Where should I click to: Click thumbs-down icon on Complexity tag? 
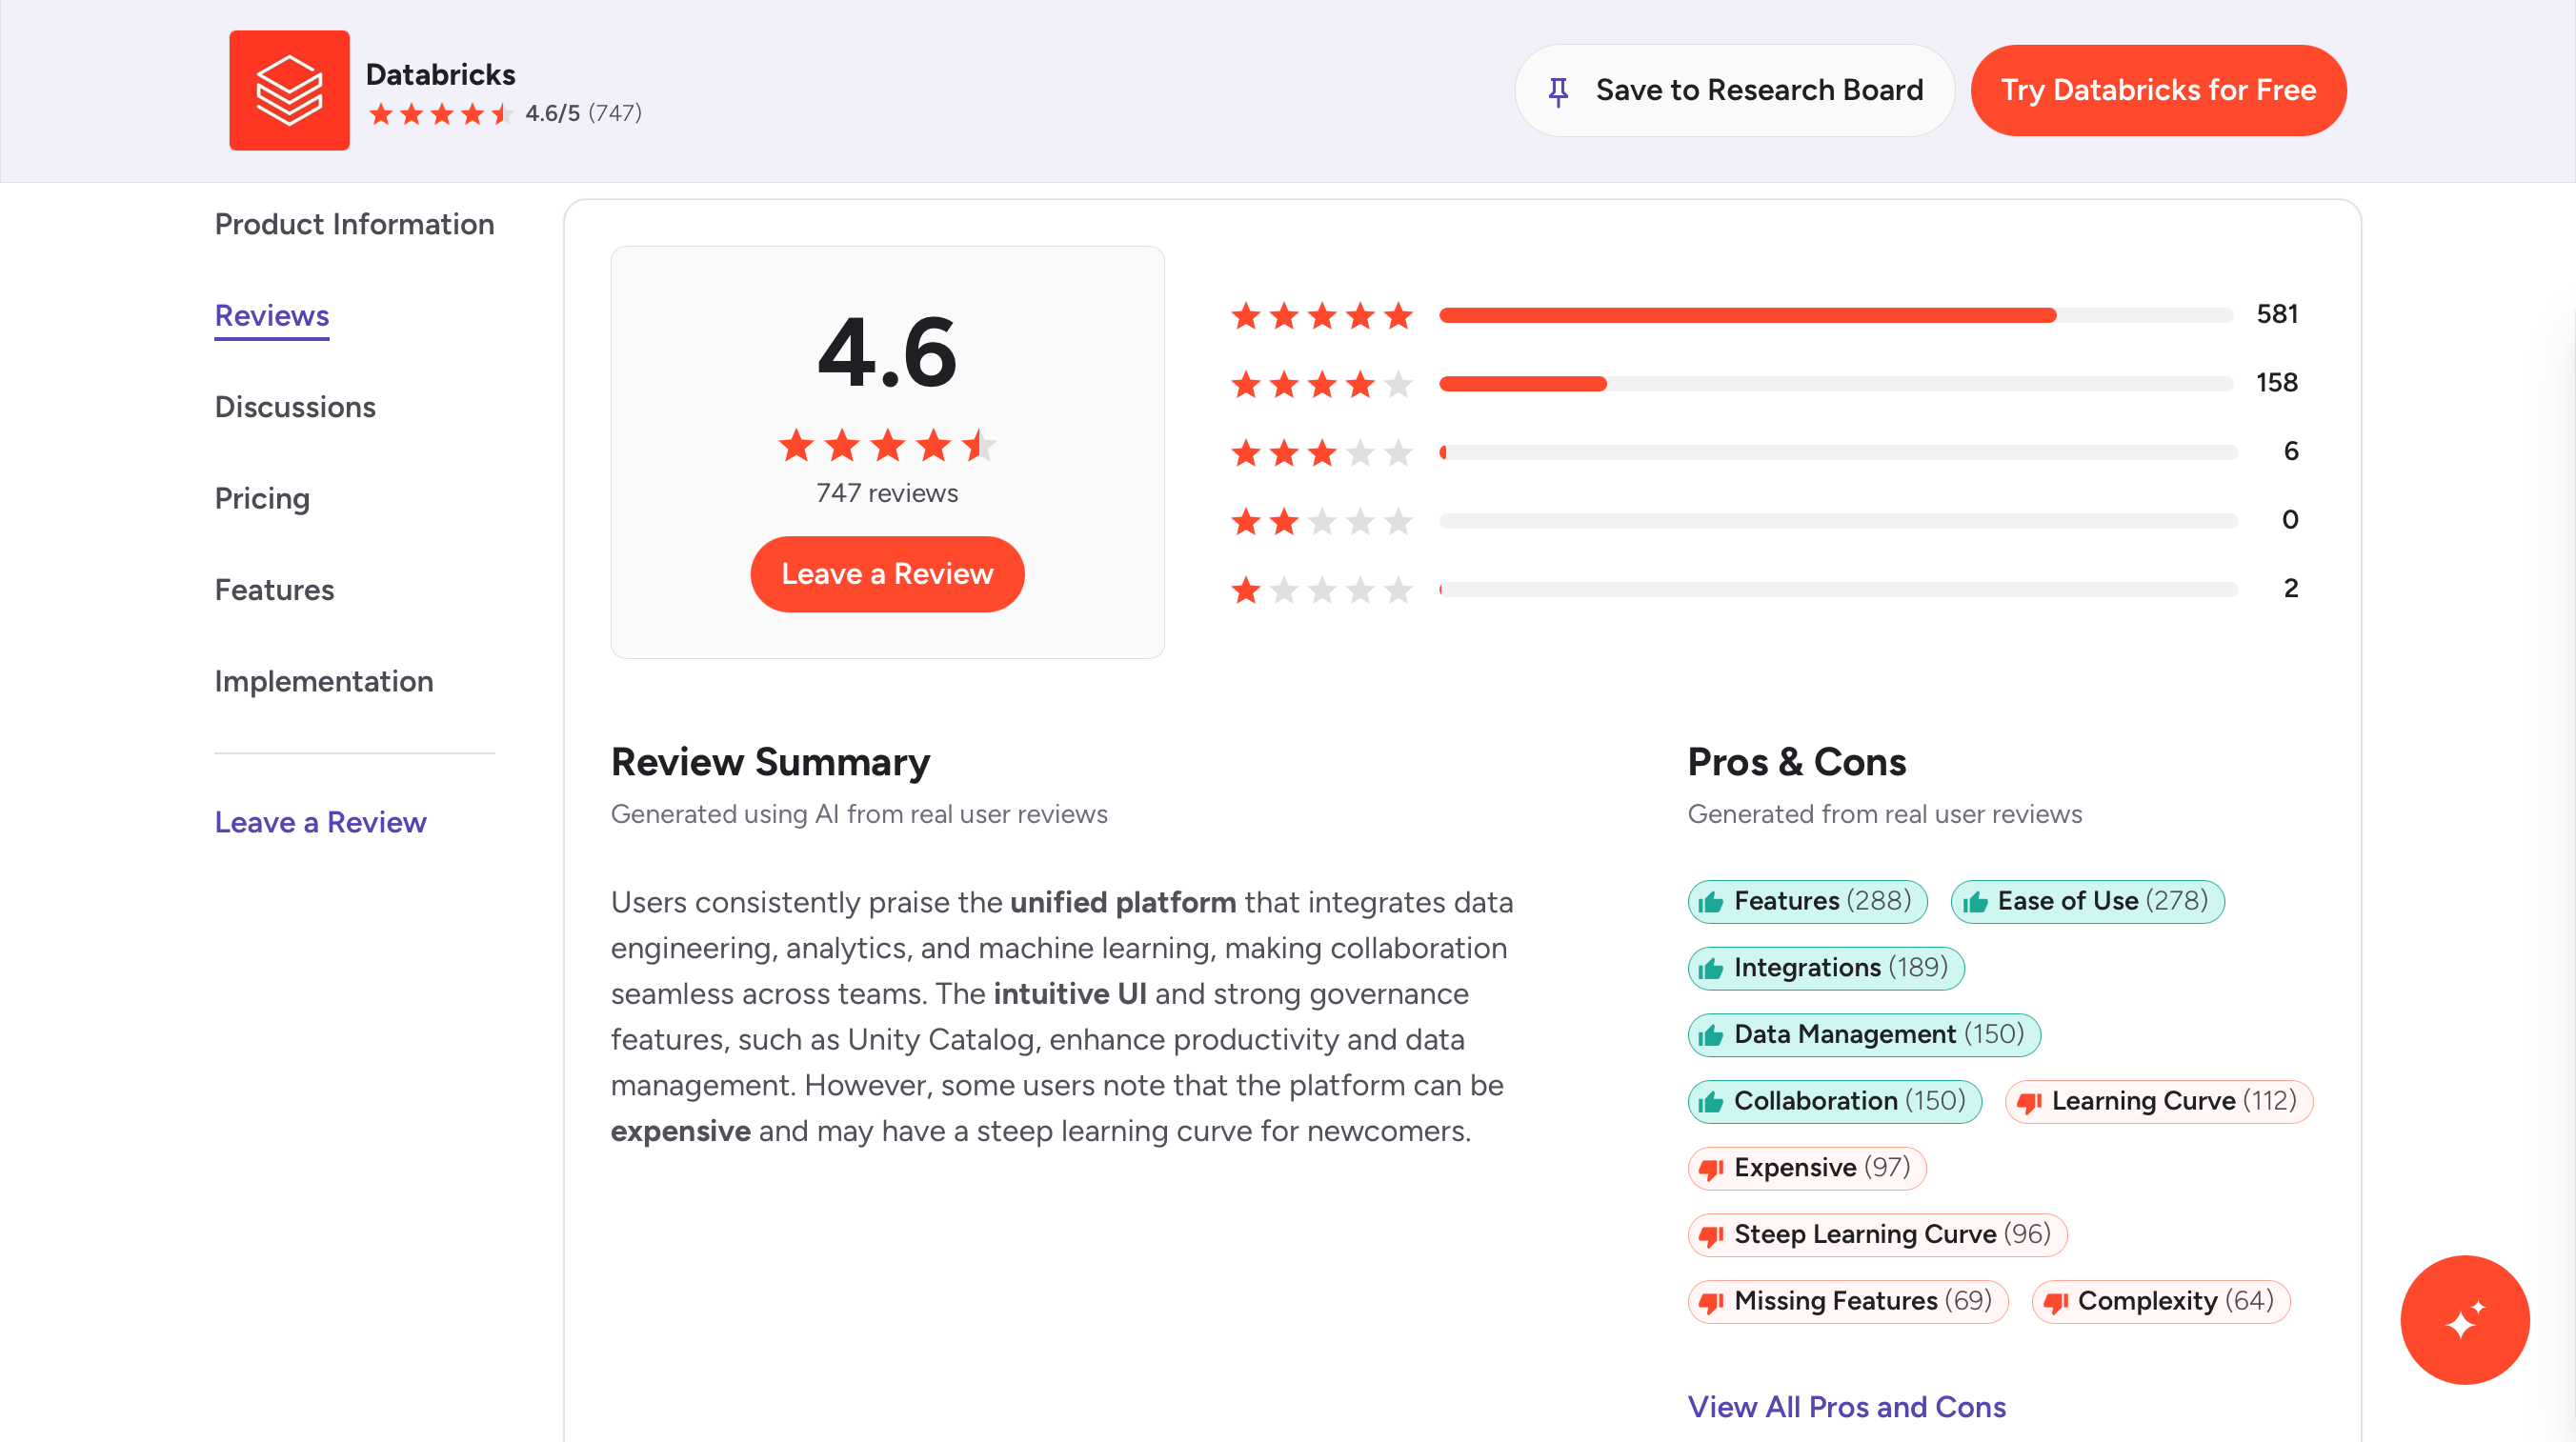pyautogui.click(x=2055, y=1302)
